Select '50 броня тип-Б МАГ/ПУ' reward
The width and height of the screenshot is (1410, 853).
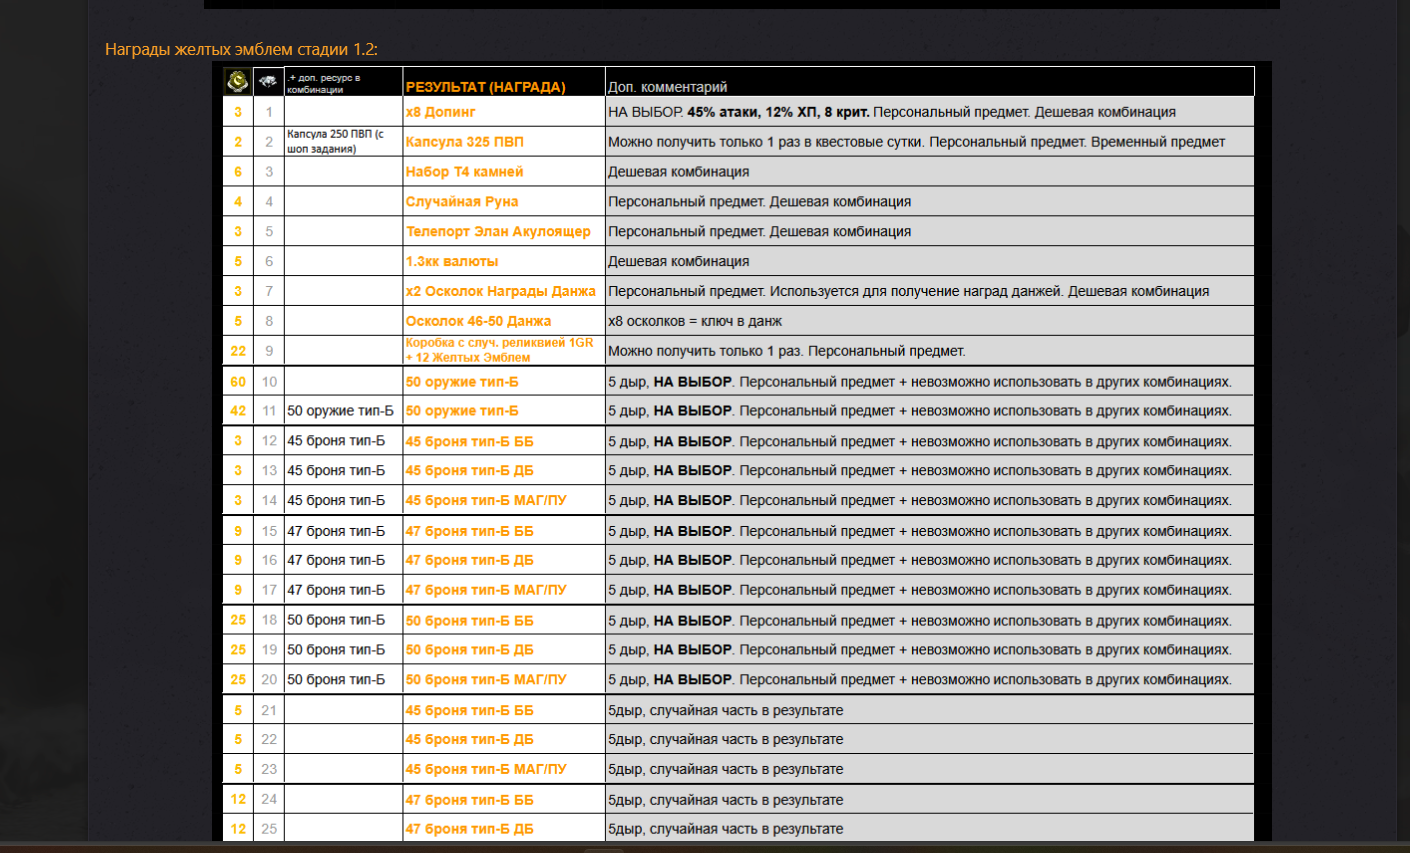tap(485, 680)
